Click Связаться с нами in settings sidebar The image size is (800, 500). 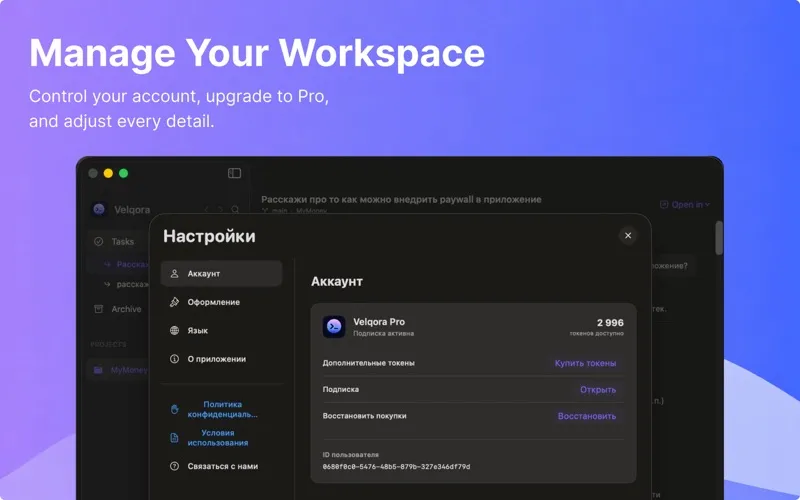(222, 466)
